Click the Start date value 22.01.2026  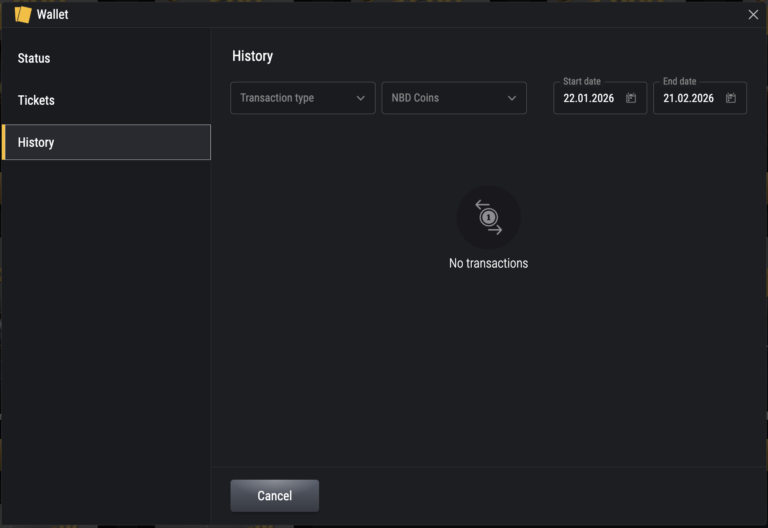(589, 98)
